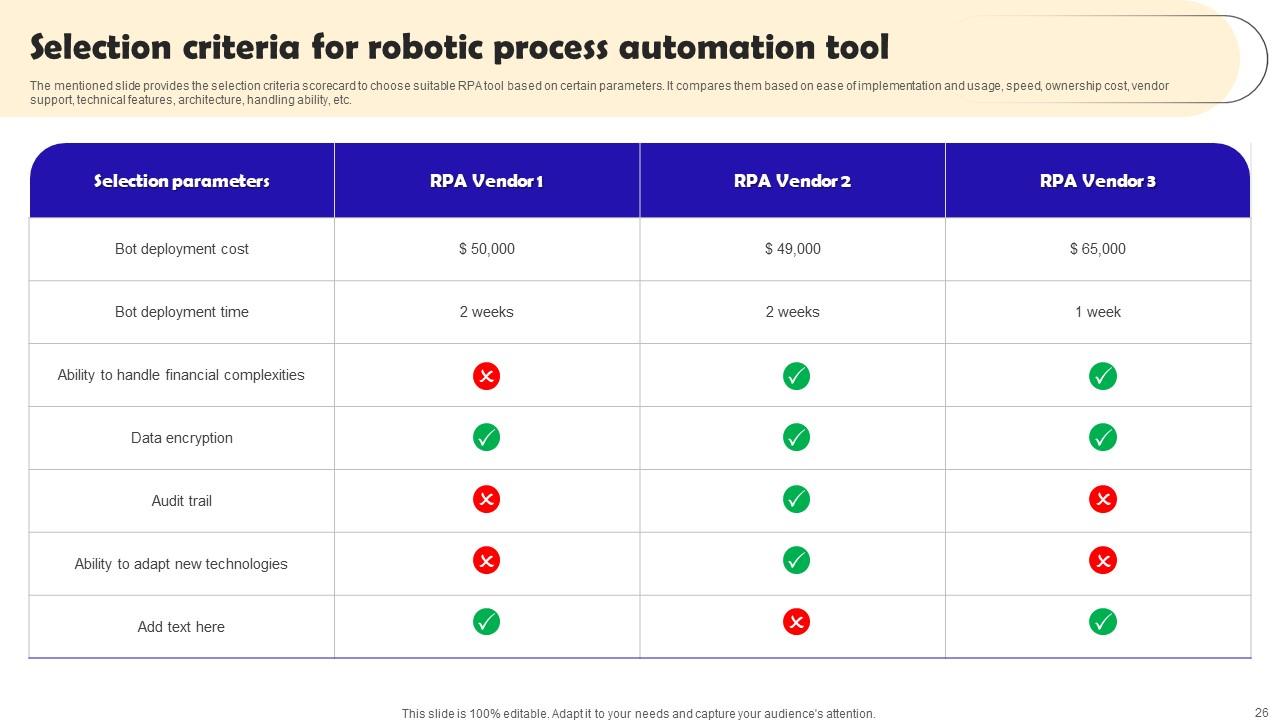Click the $ 49,000 deployment cost cell

coord(792,249)
